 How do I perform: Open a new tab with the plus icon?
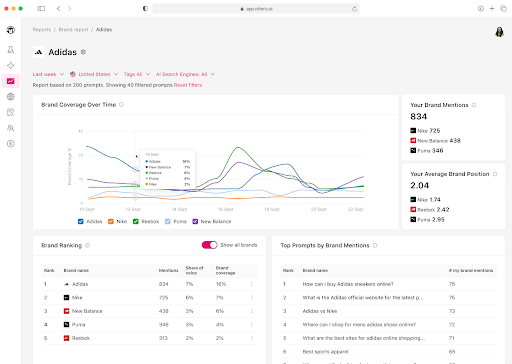492,9
